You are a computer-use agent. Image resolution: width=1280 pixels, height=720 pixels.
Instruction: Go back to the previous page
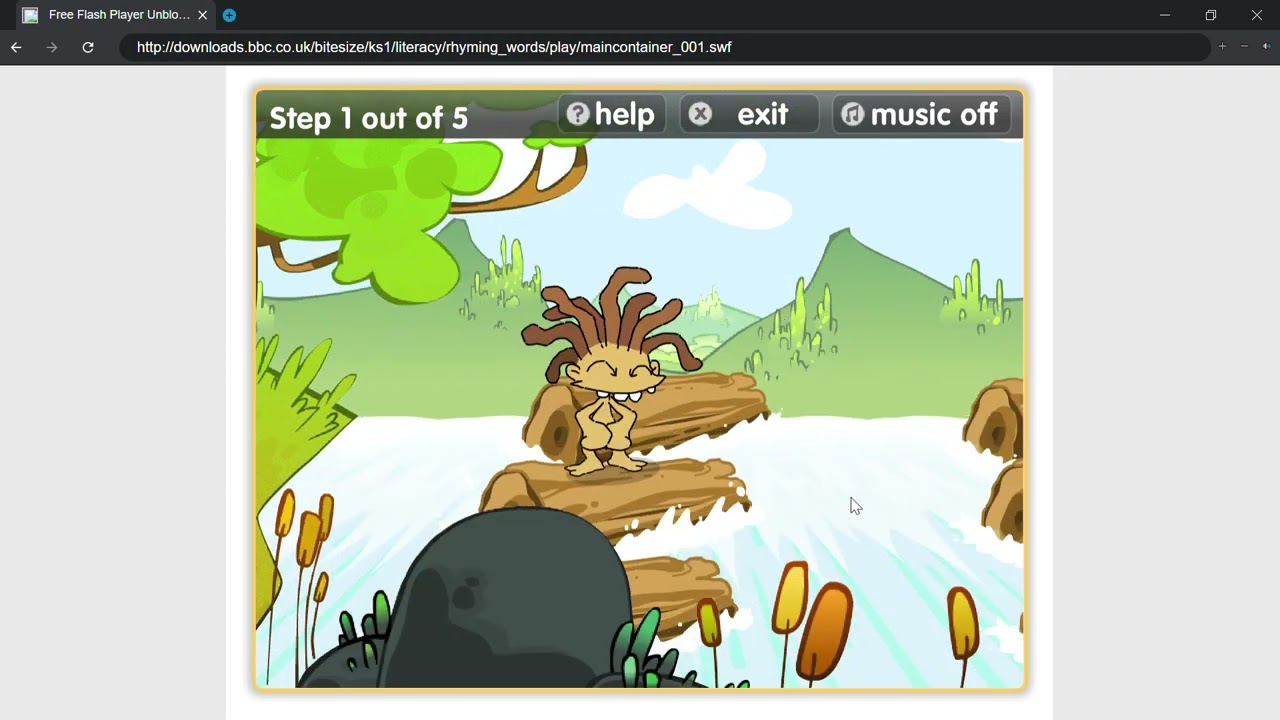click(16, 47)
